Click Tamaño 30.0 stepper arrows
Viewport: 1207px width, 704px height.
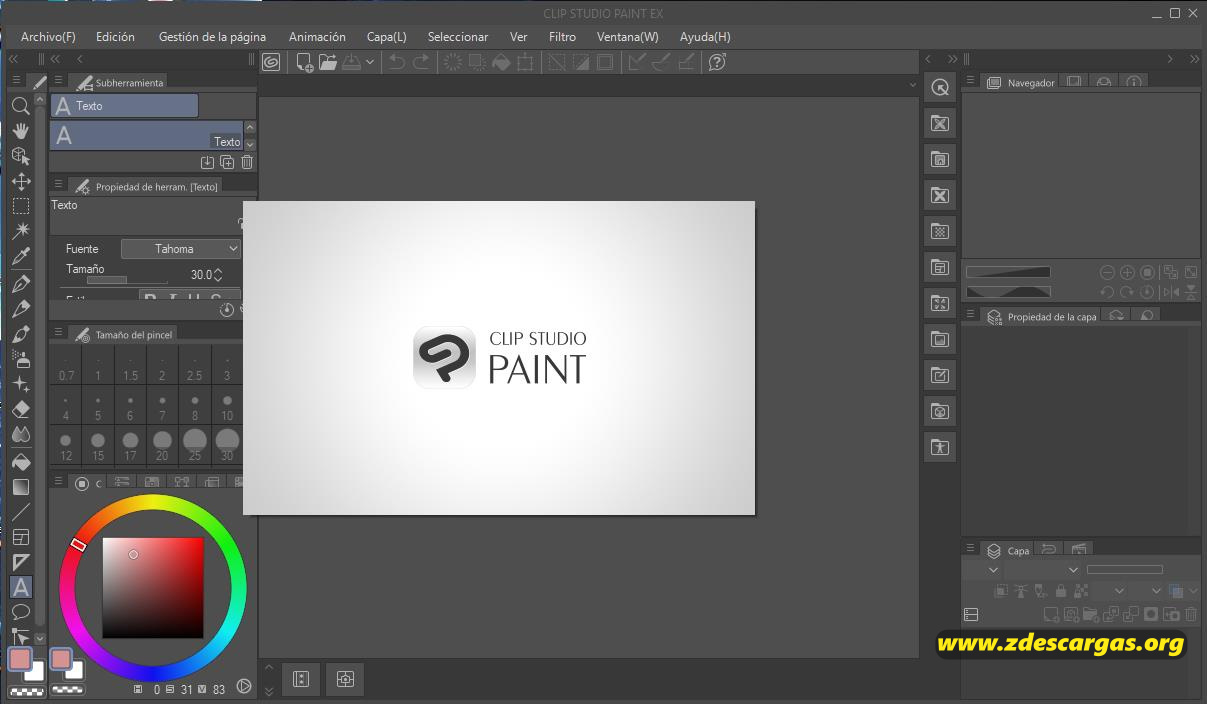coord(217,274)
